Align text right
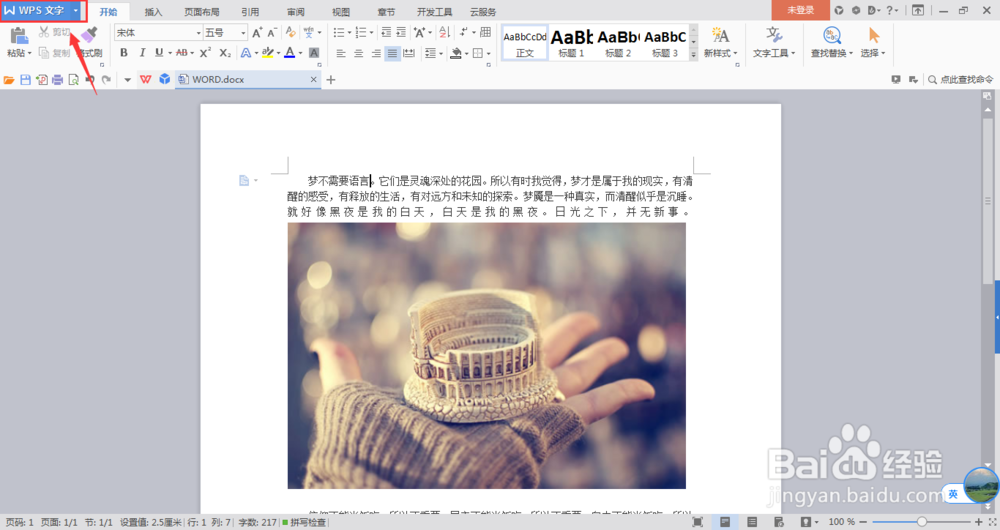Viewport: 1000px width, 530px height. [376, 54]
